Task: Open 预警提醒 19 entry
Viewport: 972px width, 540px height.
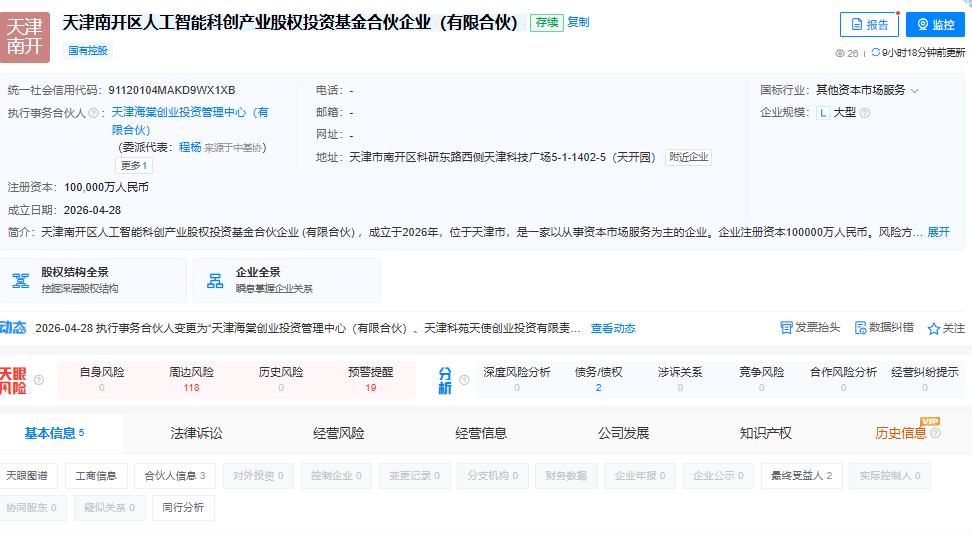Action: click(x=371, y=379)
